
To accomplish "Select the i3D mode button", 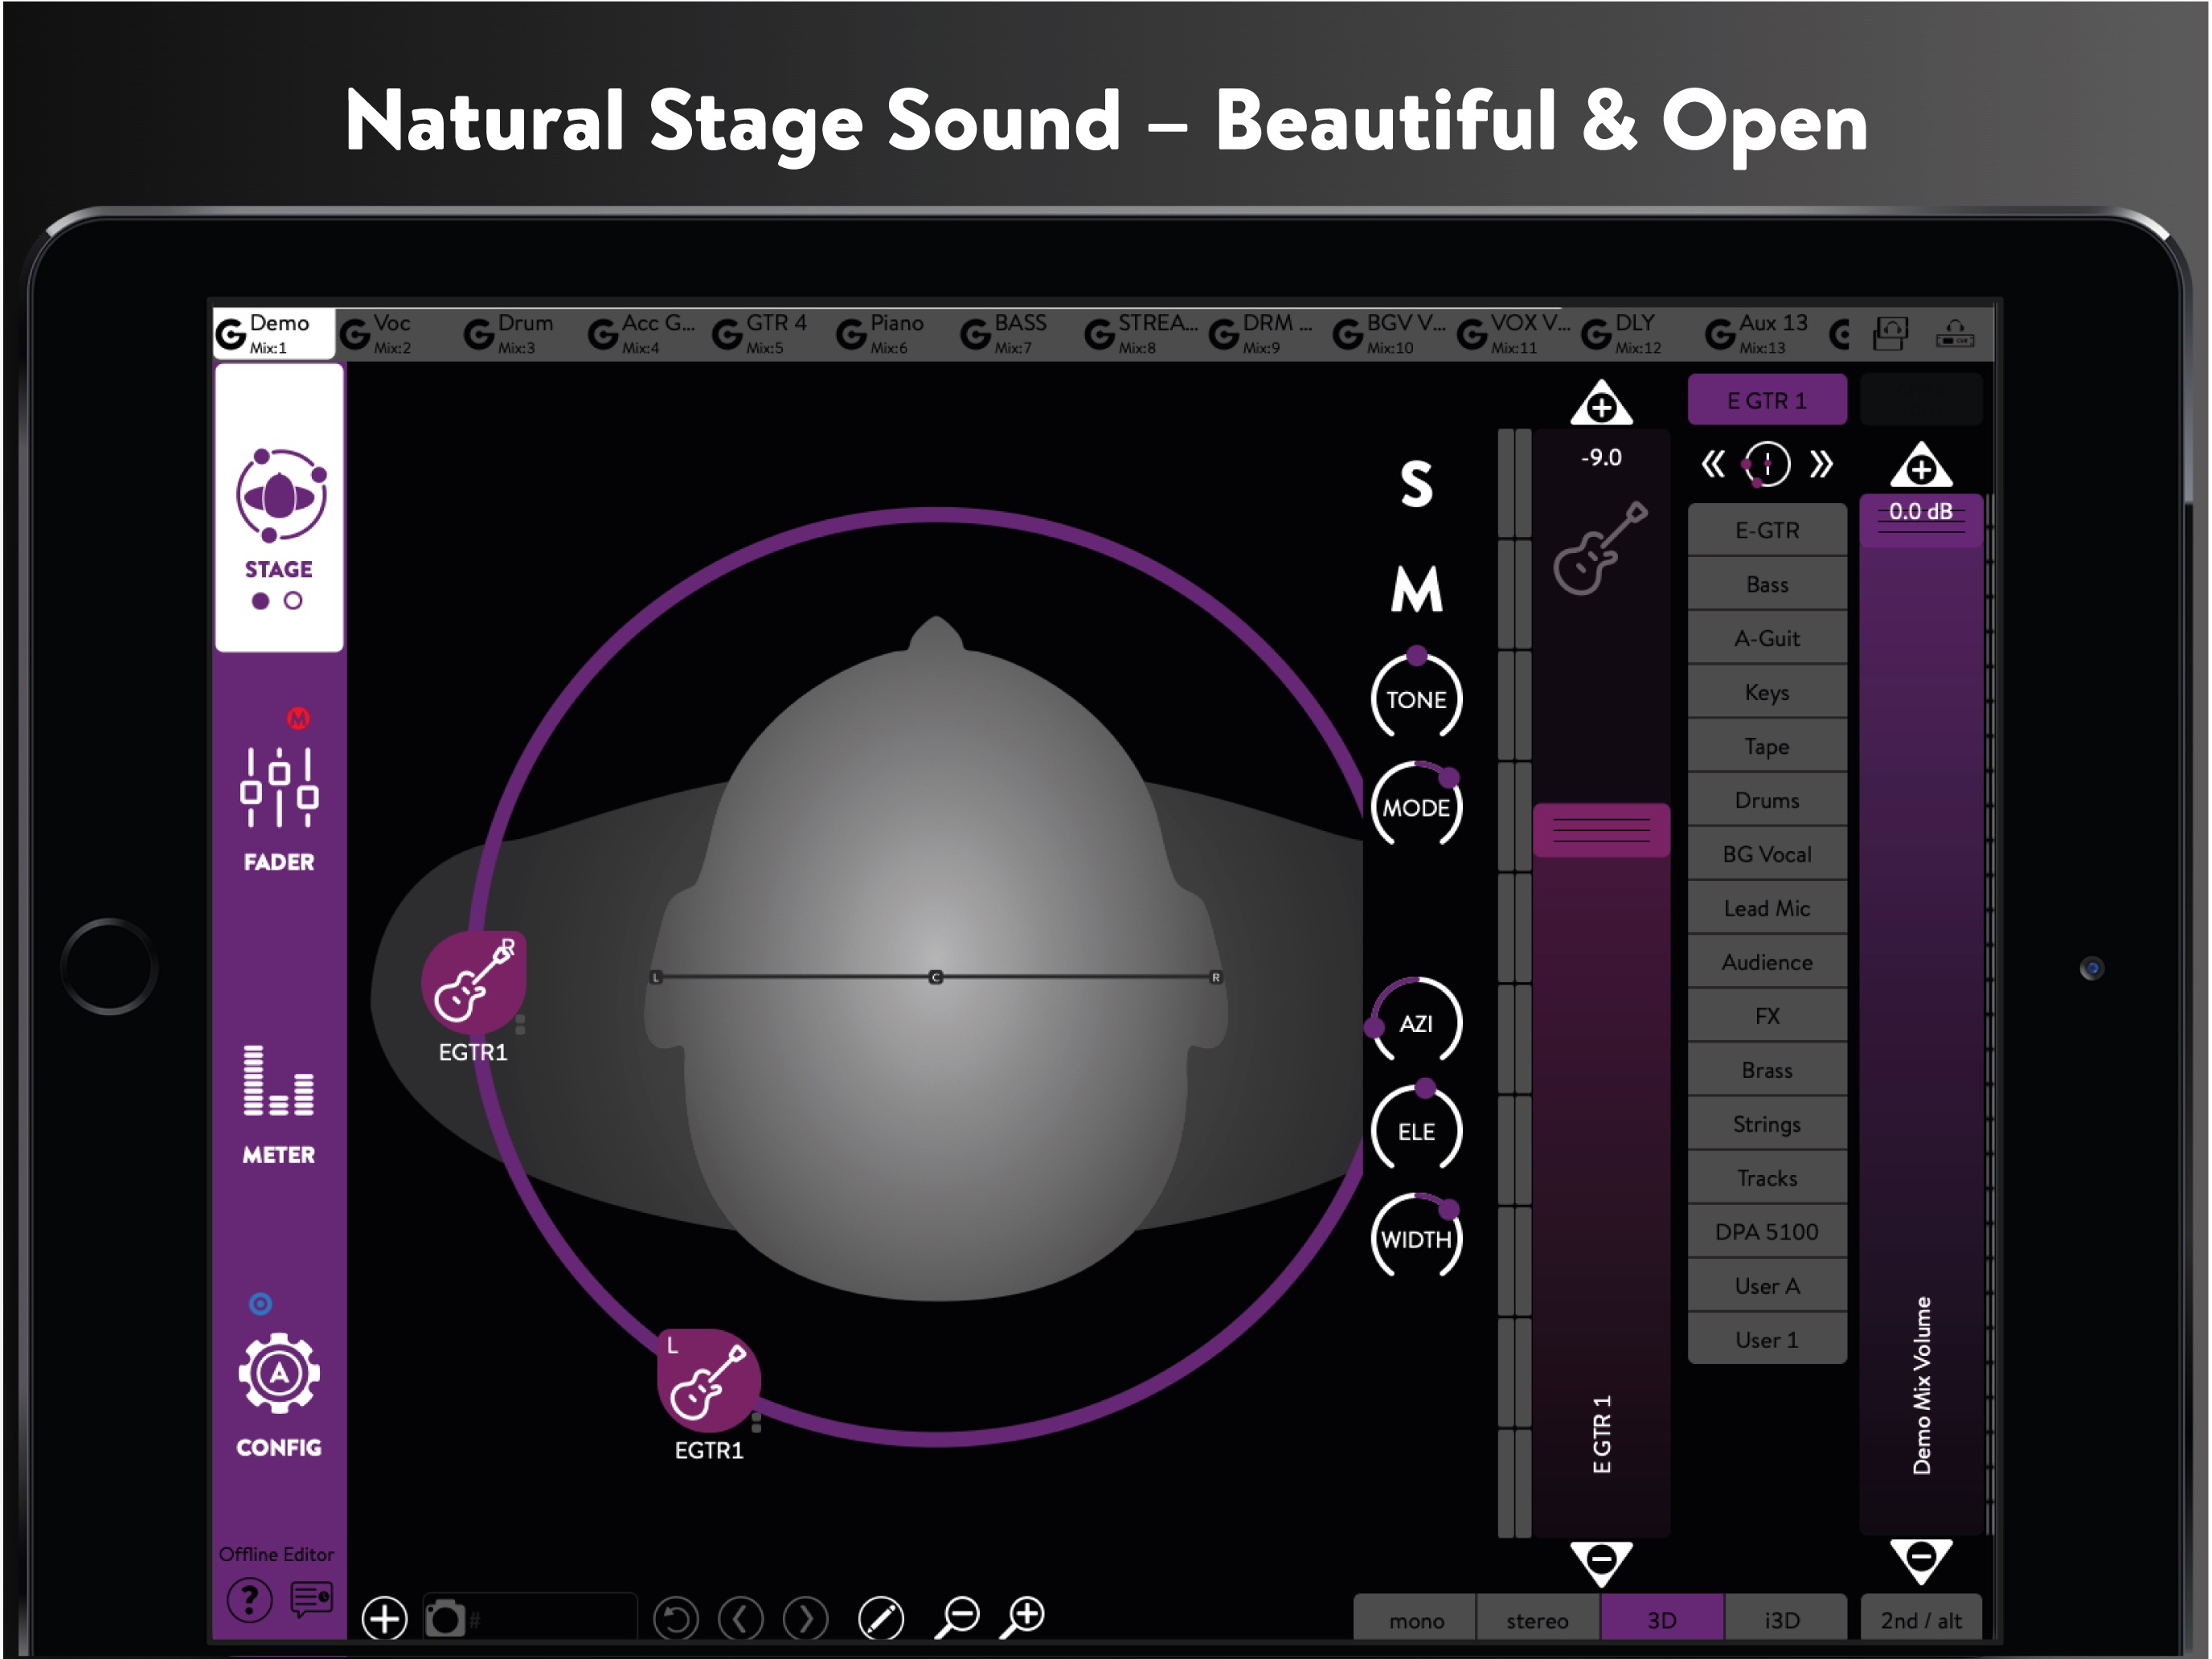I will pyautogui.click(x=1783, y=1620).
